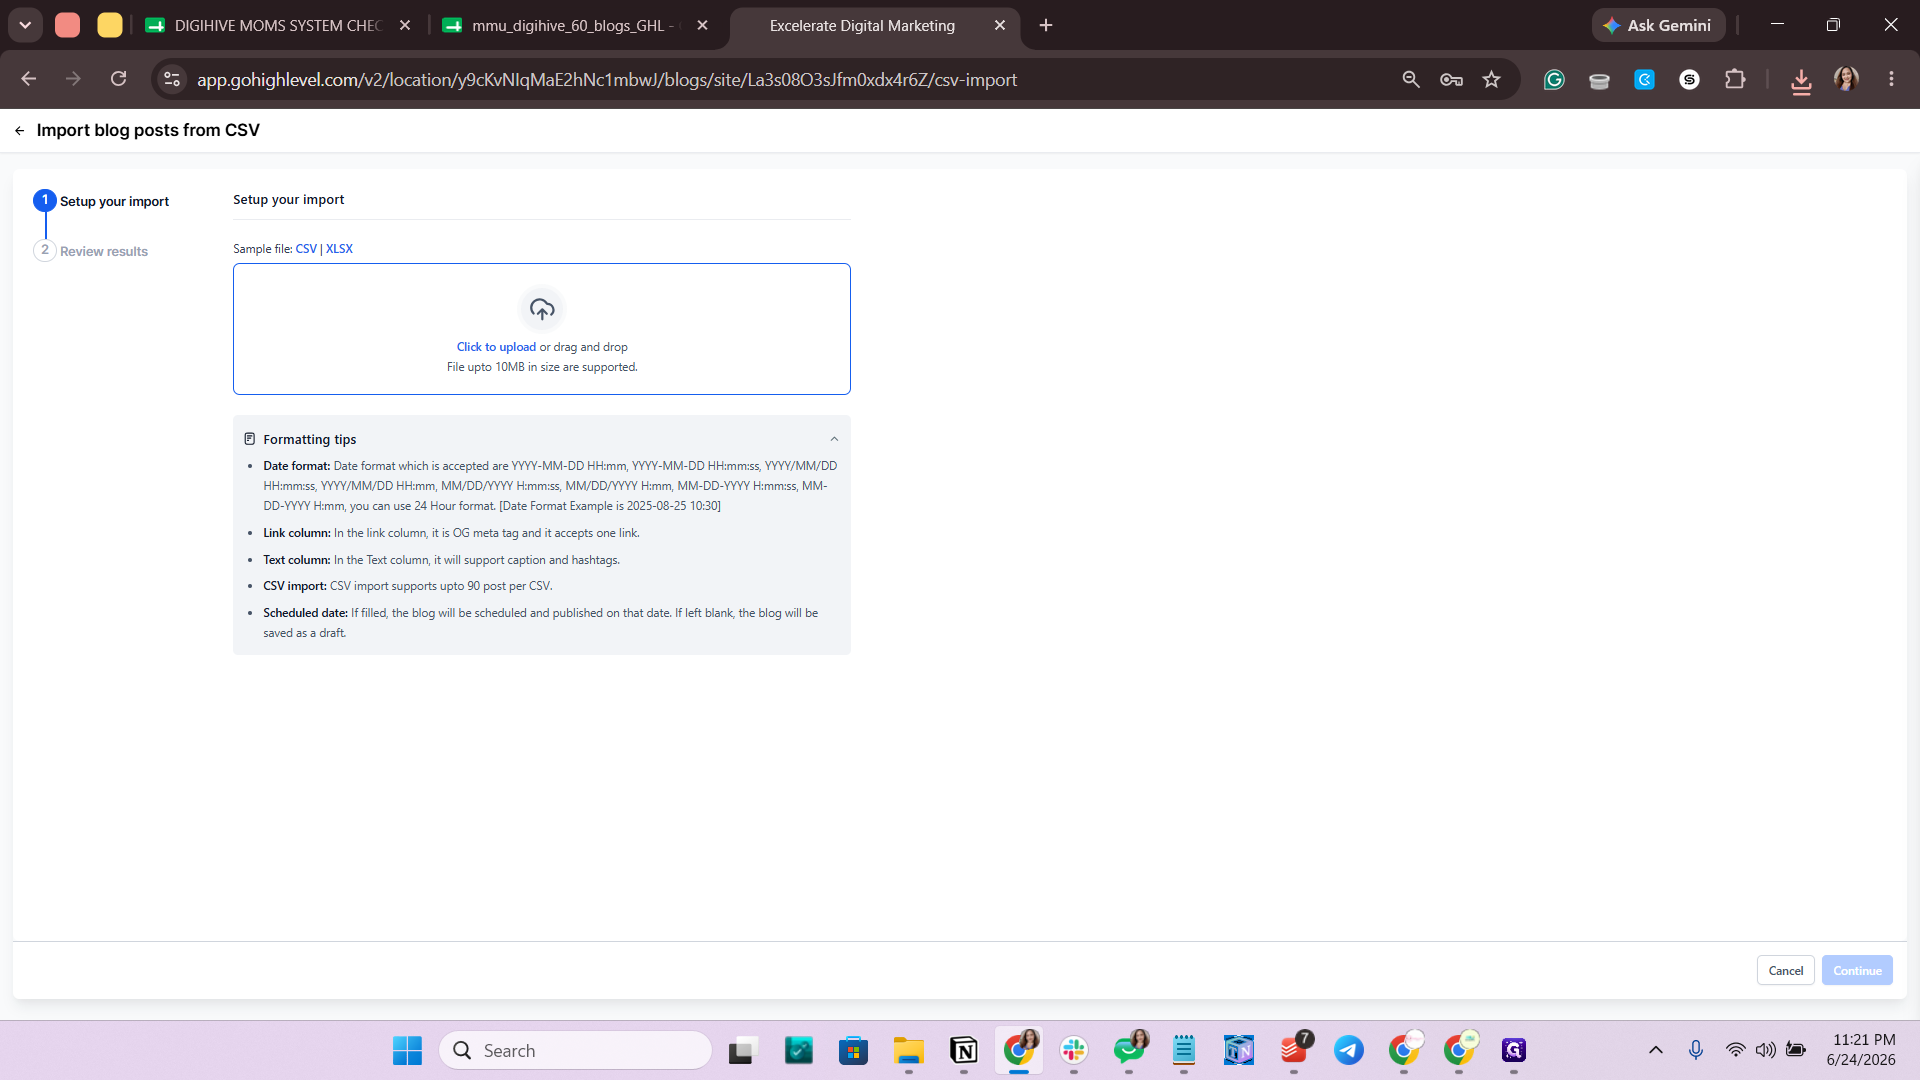Open the Chrome profile avatar

click(1846, 79)
